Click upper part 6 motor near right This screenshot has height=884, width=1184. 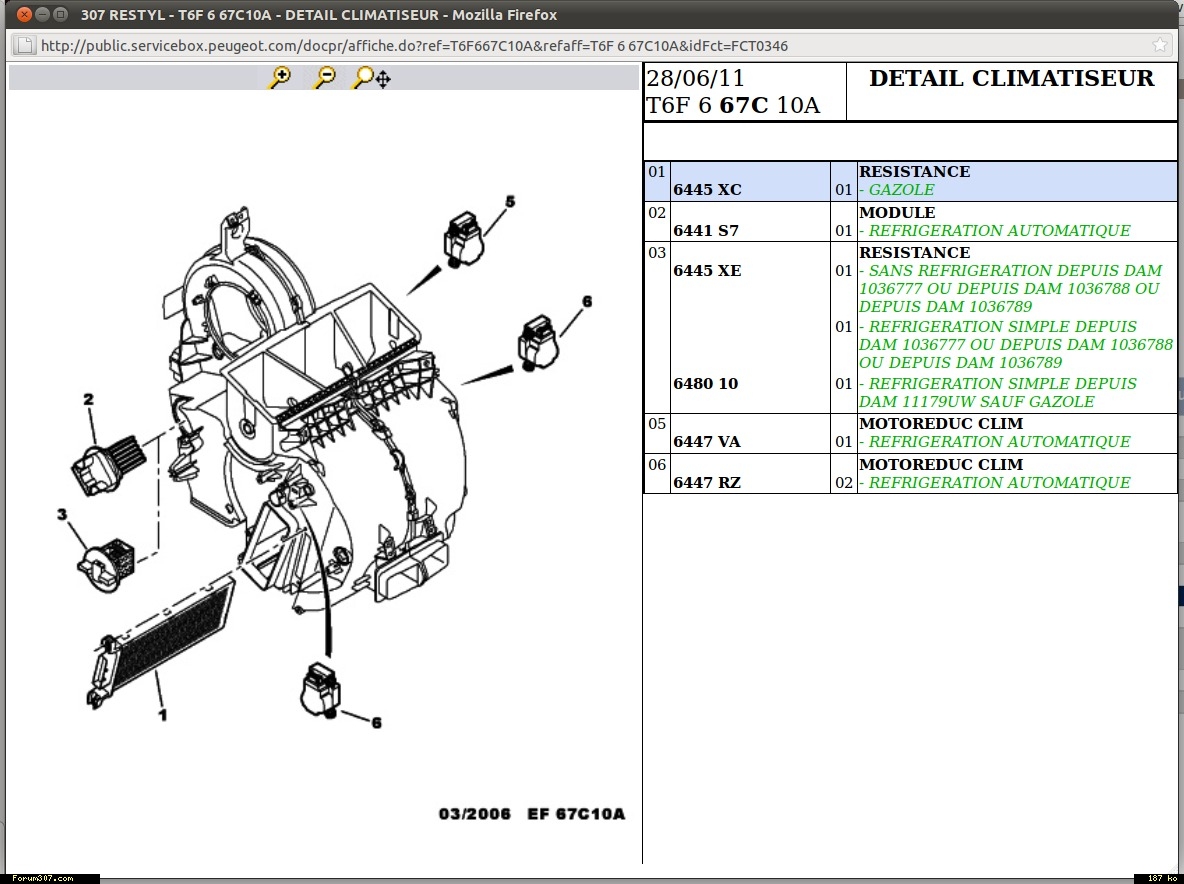[538, 343]
